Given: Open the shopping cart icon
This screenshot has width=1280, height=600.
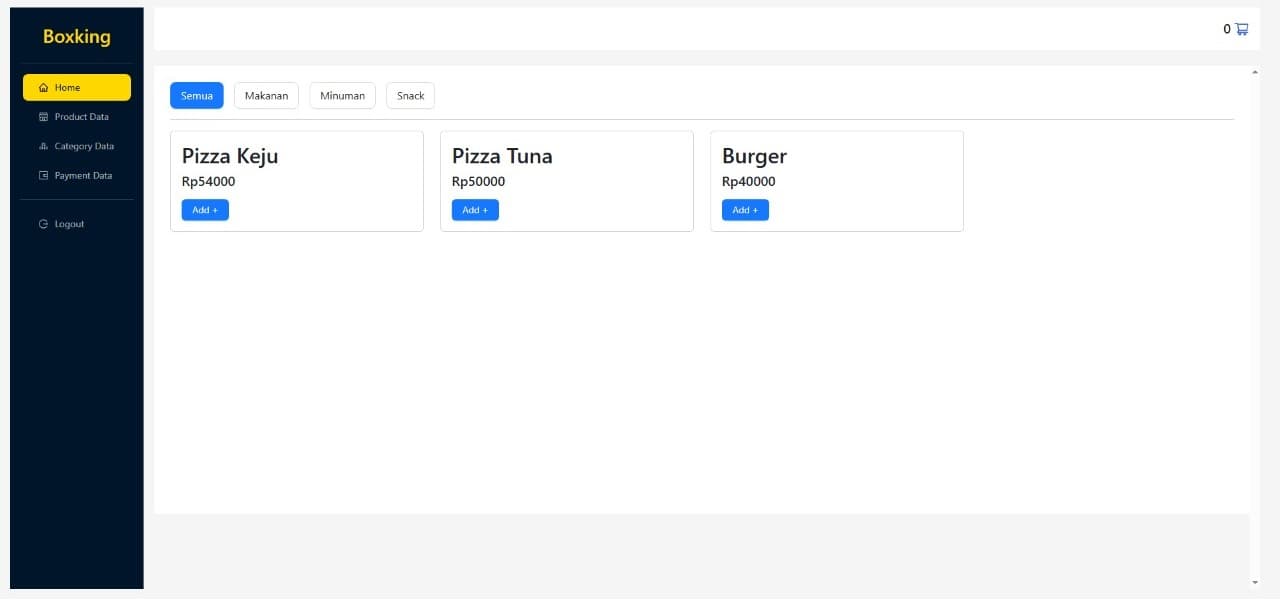Looking at the screenshot, I should 1242,29.
